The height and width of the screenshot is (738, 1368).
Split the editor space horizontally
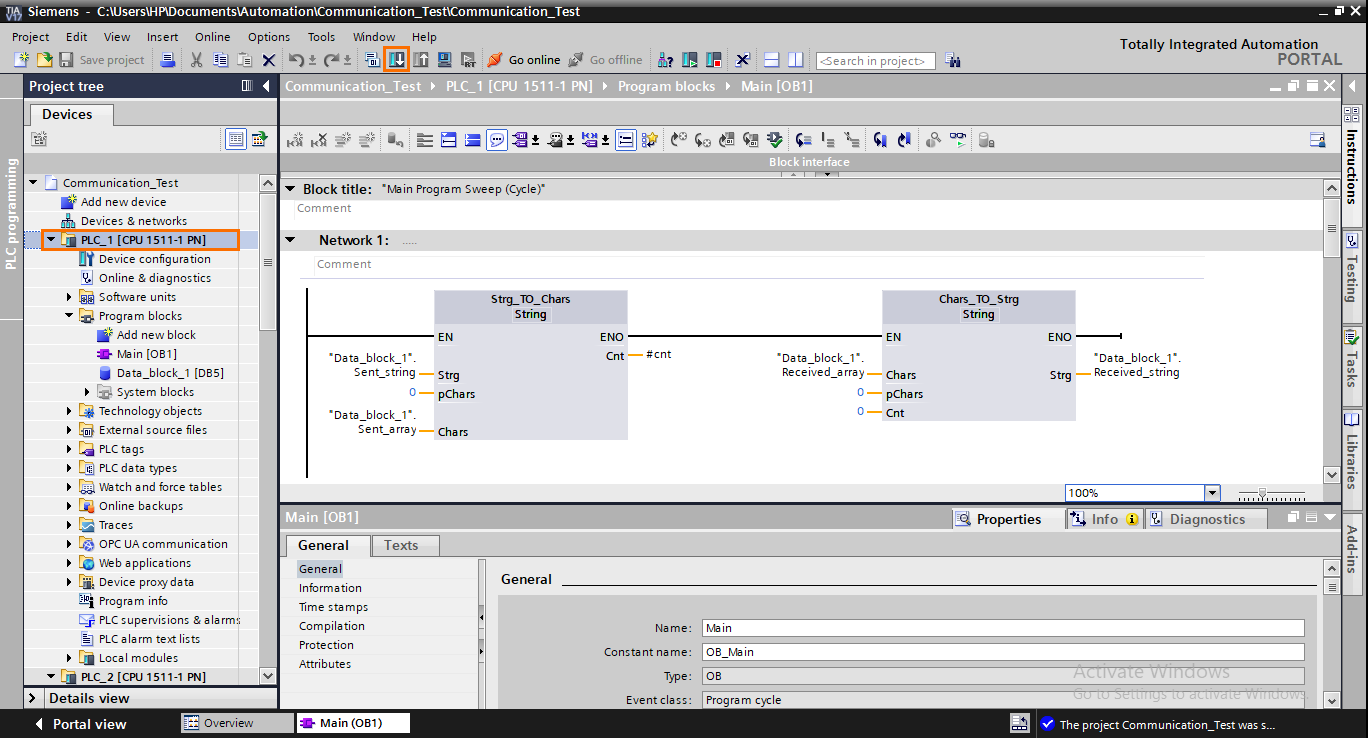(x=771, y=60)
